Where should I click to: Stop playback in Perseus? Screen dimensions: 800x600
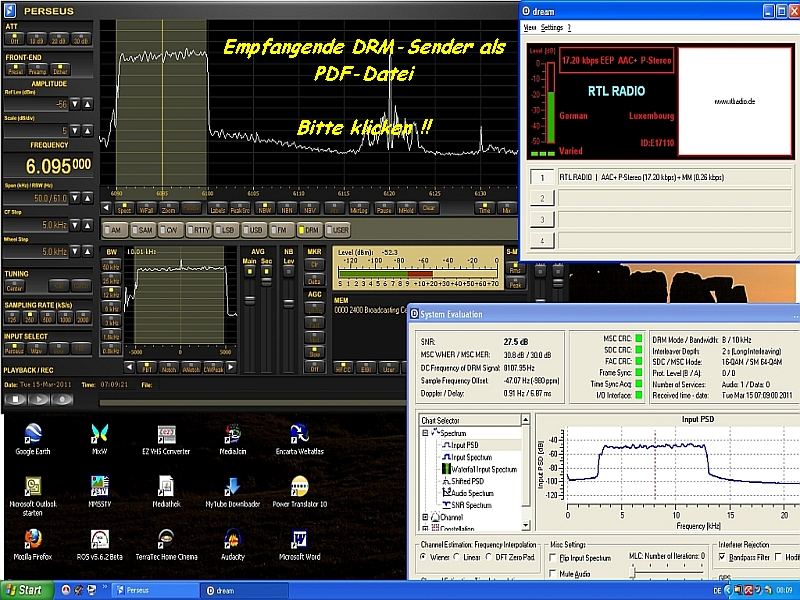click(16, 399)
